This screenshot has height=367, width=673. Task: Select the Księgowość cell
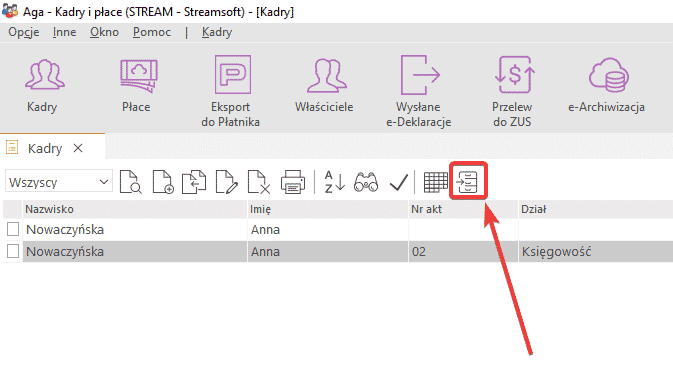click(596, 252)
